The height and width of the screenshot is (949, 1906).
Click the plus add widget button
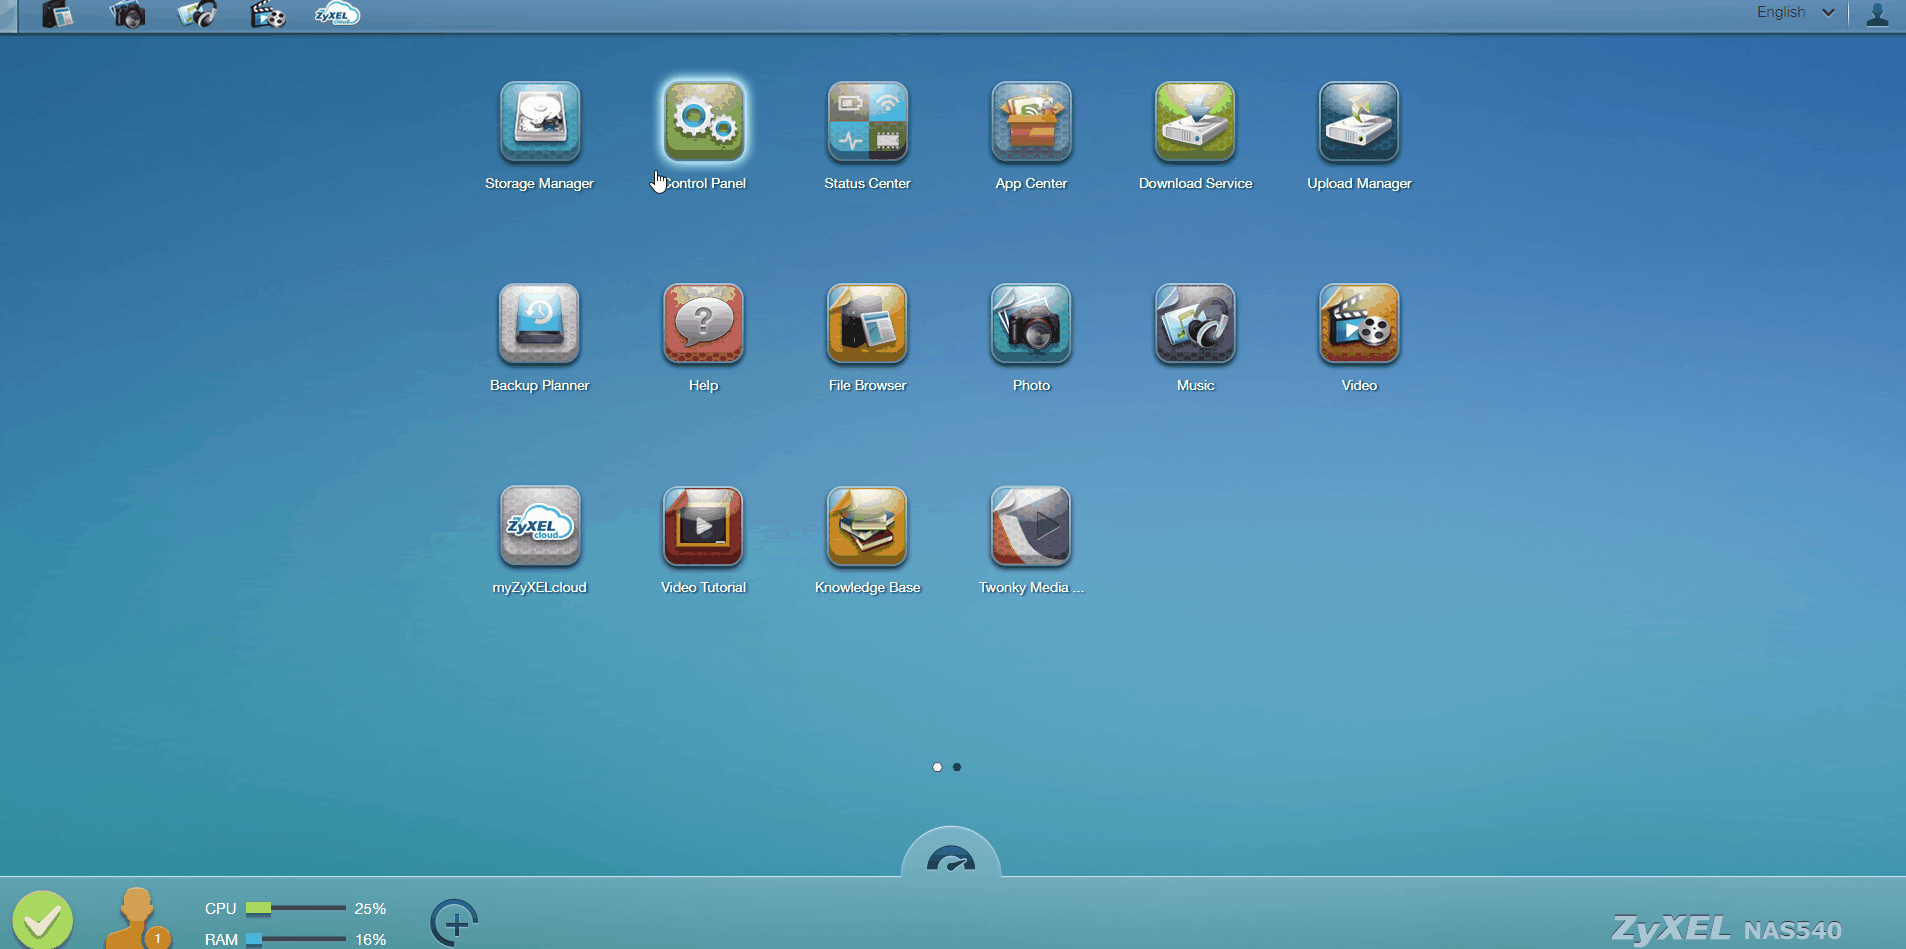pyautogui.click(x=455, y=923)
